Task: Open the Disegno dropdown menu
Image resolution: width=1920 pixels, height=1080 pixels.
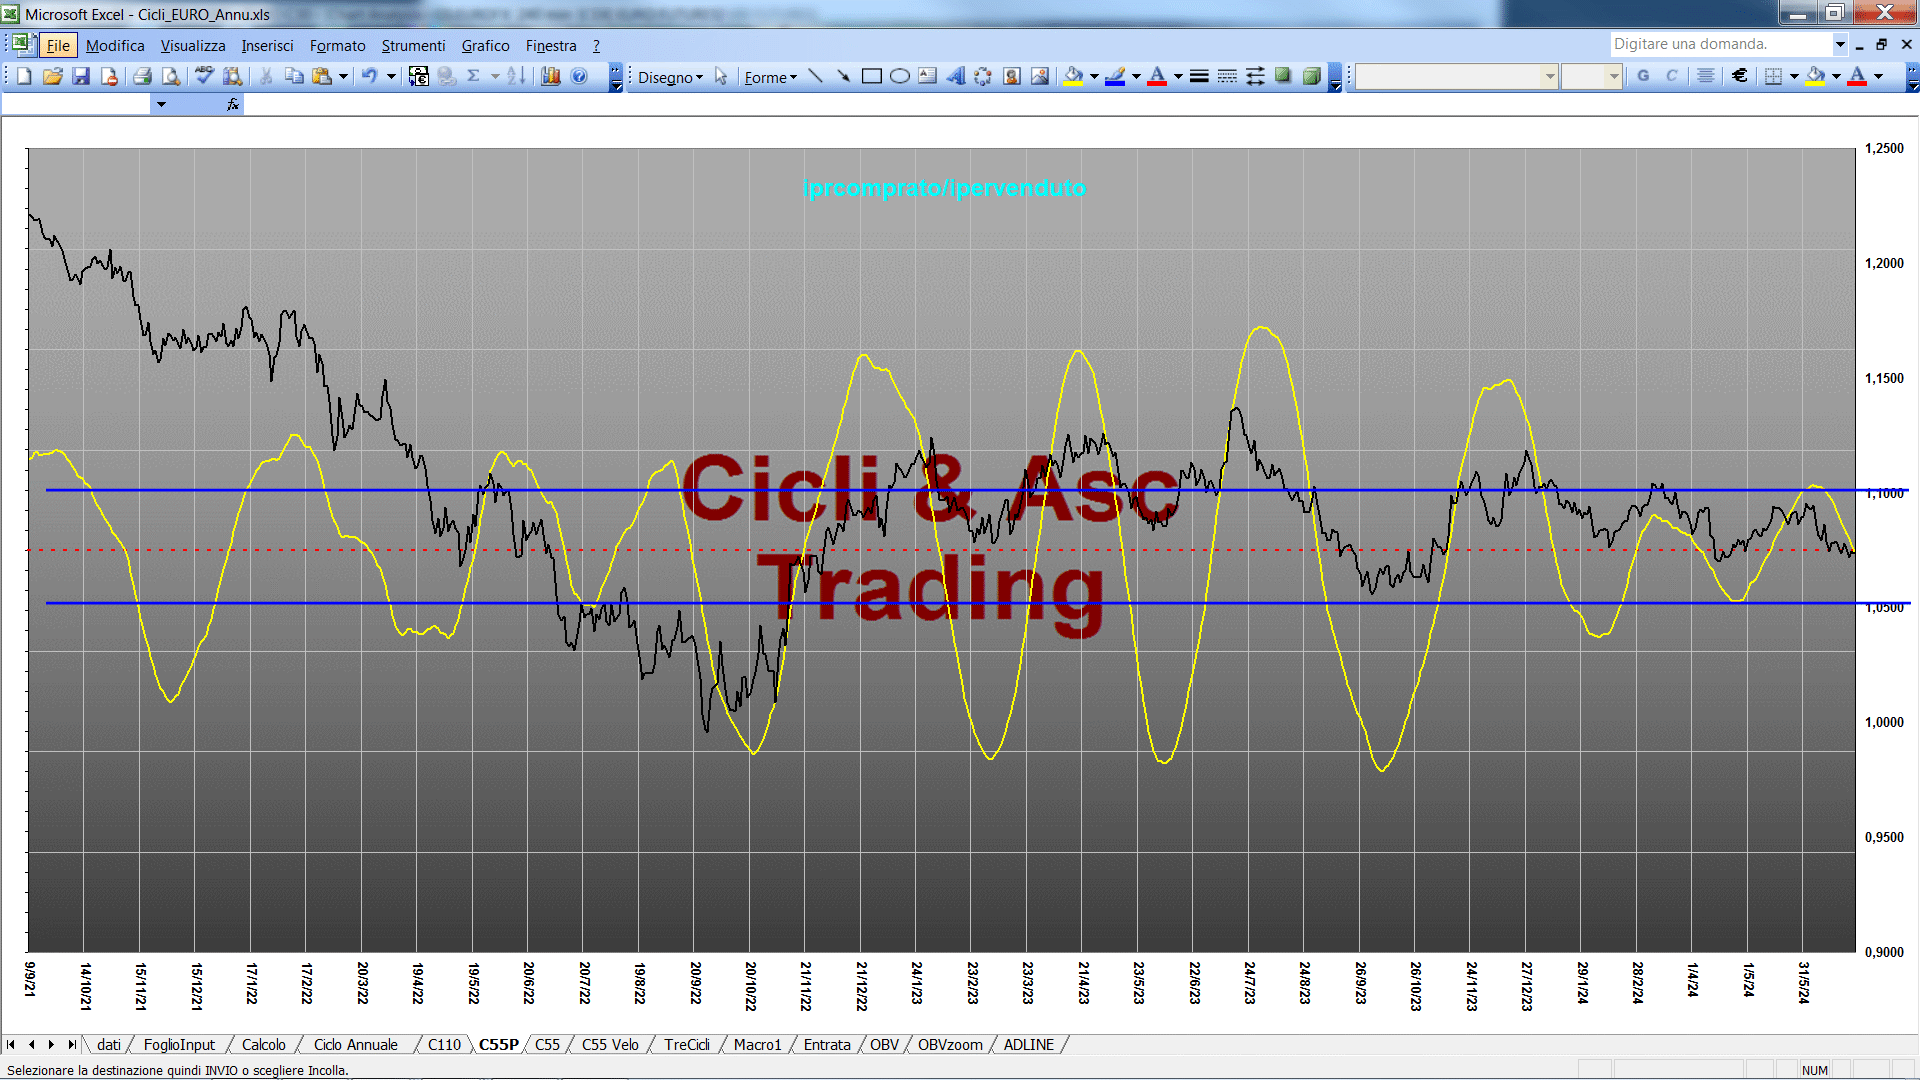Action: (670, 77)
